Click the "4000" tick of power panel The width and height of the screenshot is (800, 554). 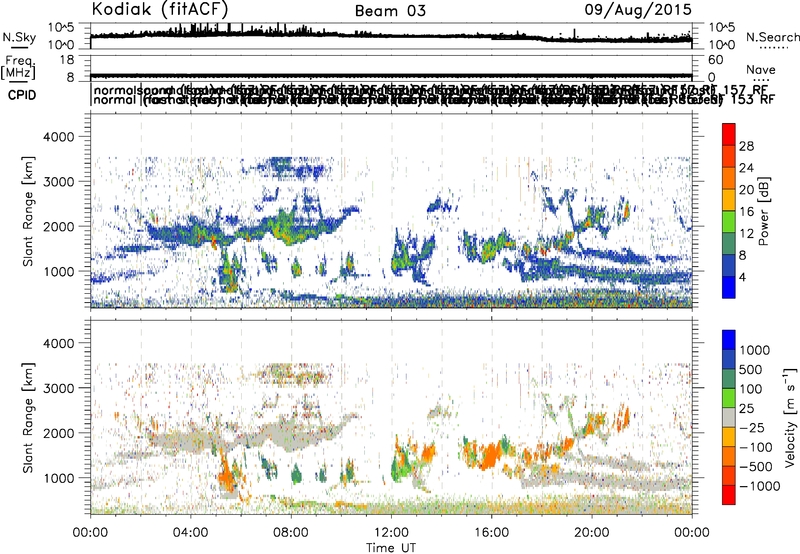pyautogui.click(x=58, y=137)
